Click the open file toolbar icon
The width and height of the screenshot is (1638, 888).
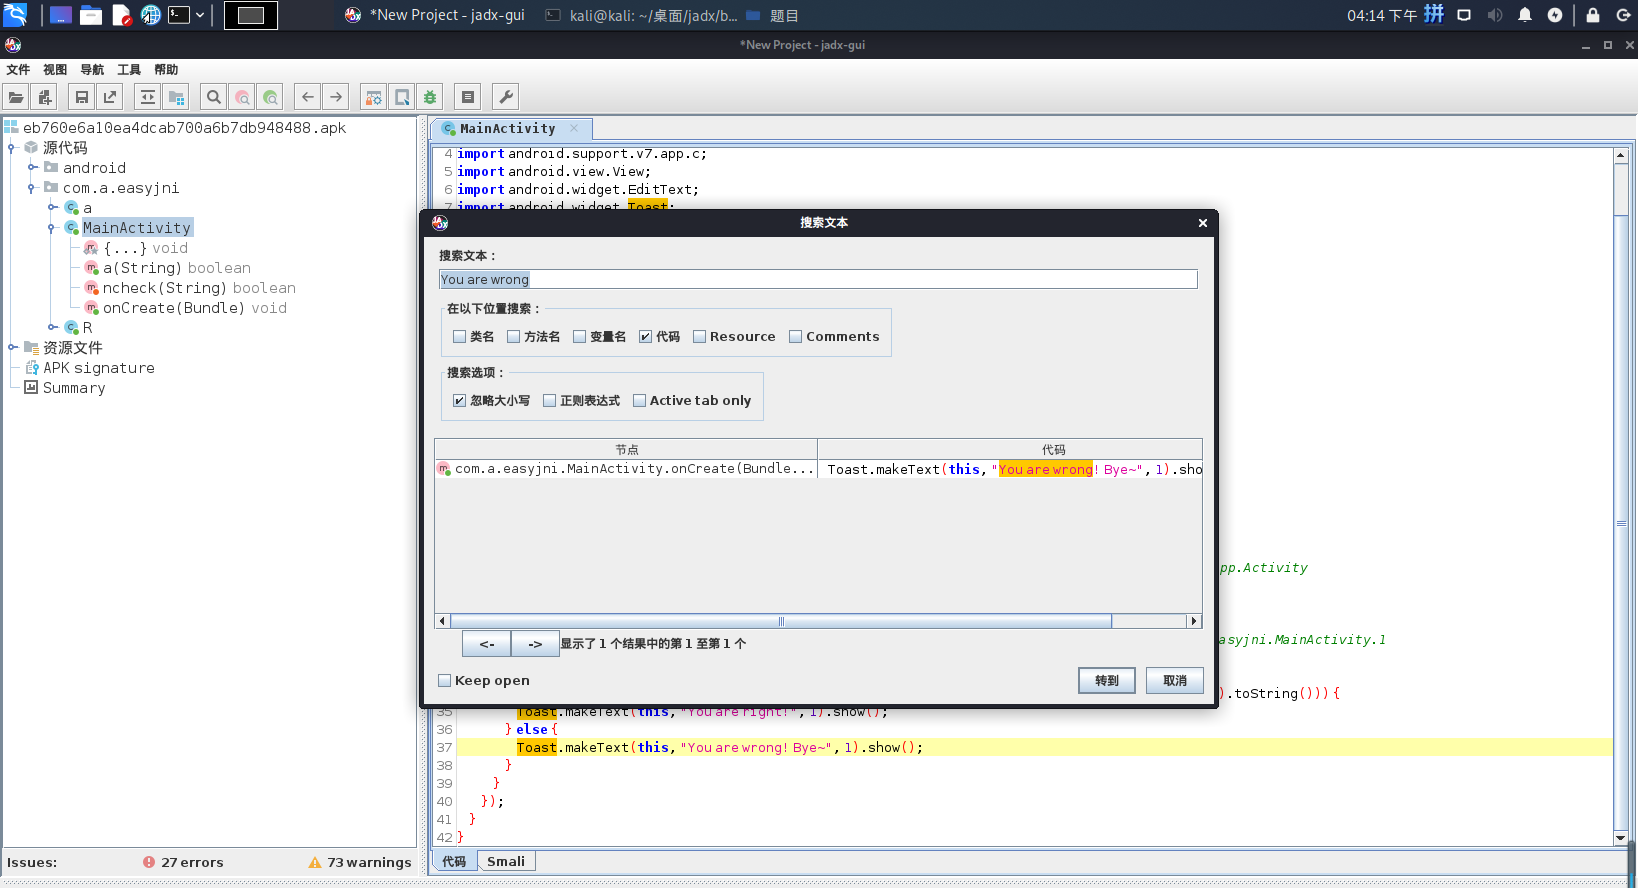click(x=16, y=97)
